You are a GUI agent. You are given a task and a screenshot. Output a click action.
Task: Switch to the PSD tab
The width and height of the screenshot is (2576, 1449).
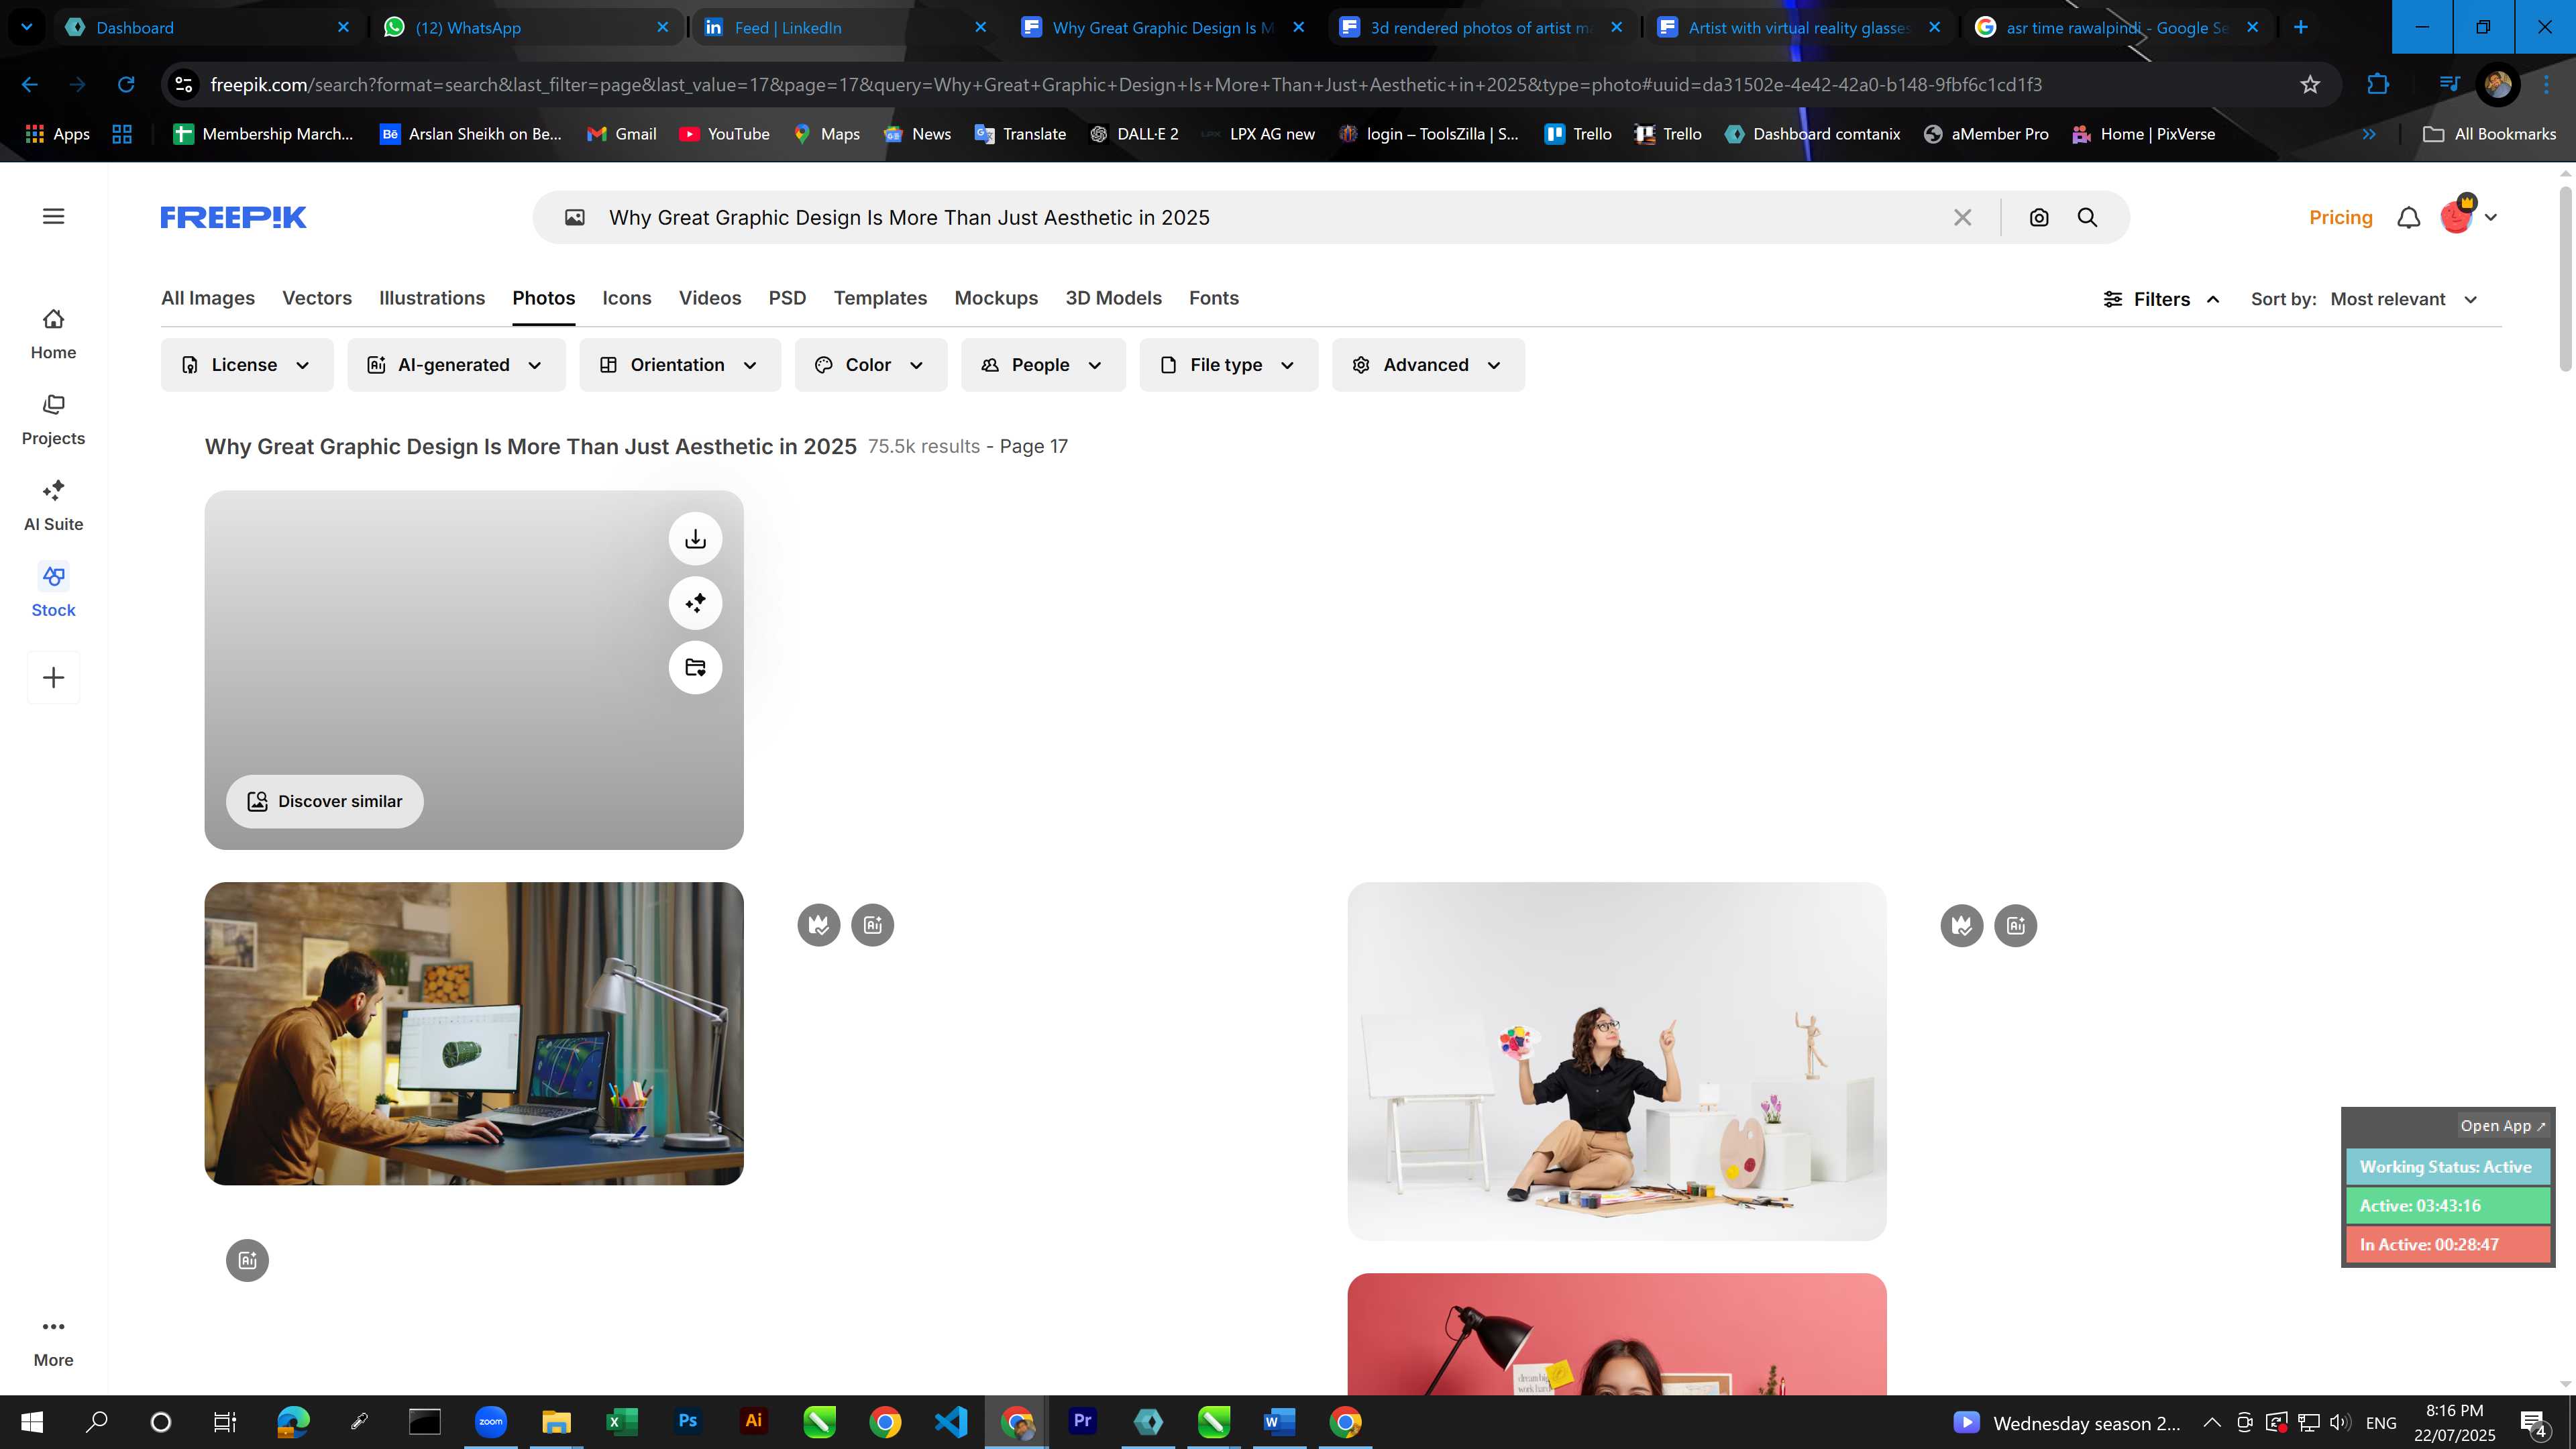coord(787,298)
